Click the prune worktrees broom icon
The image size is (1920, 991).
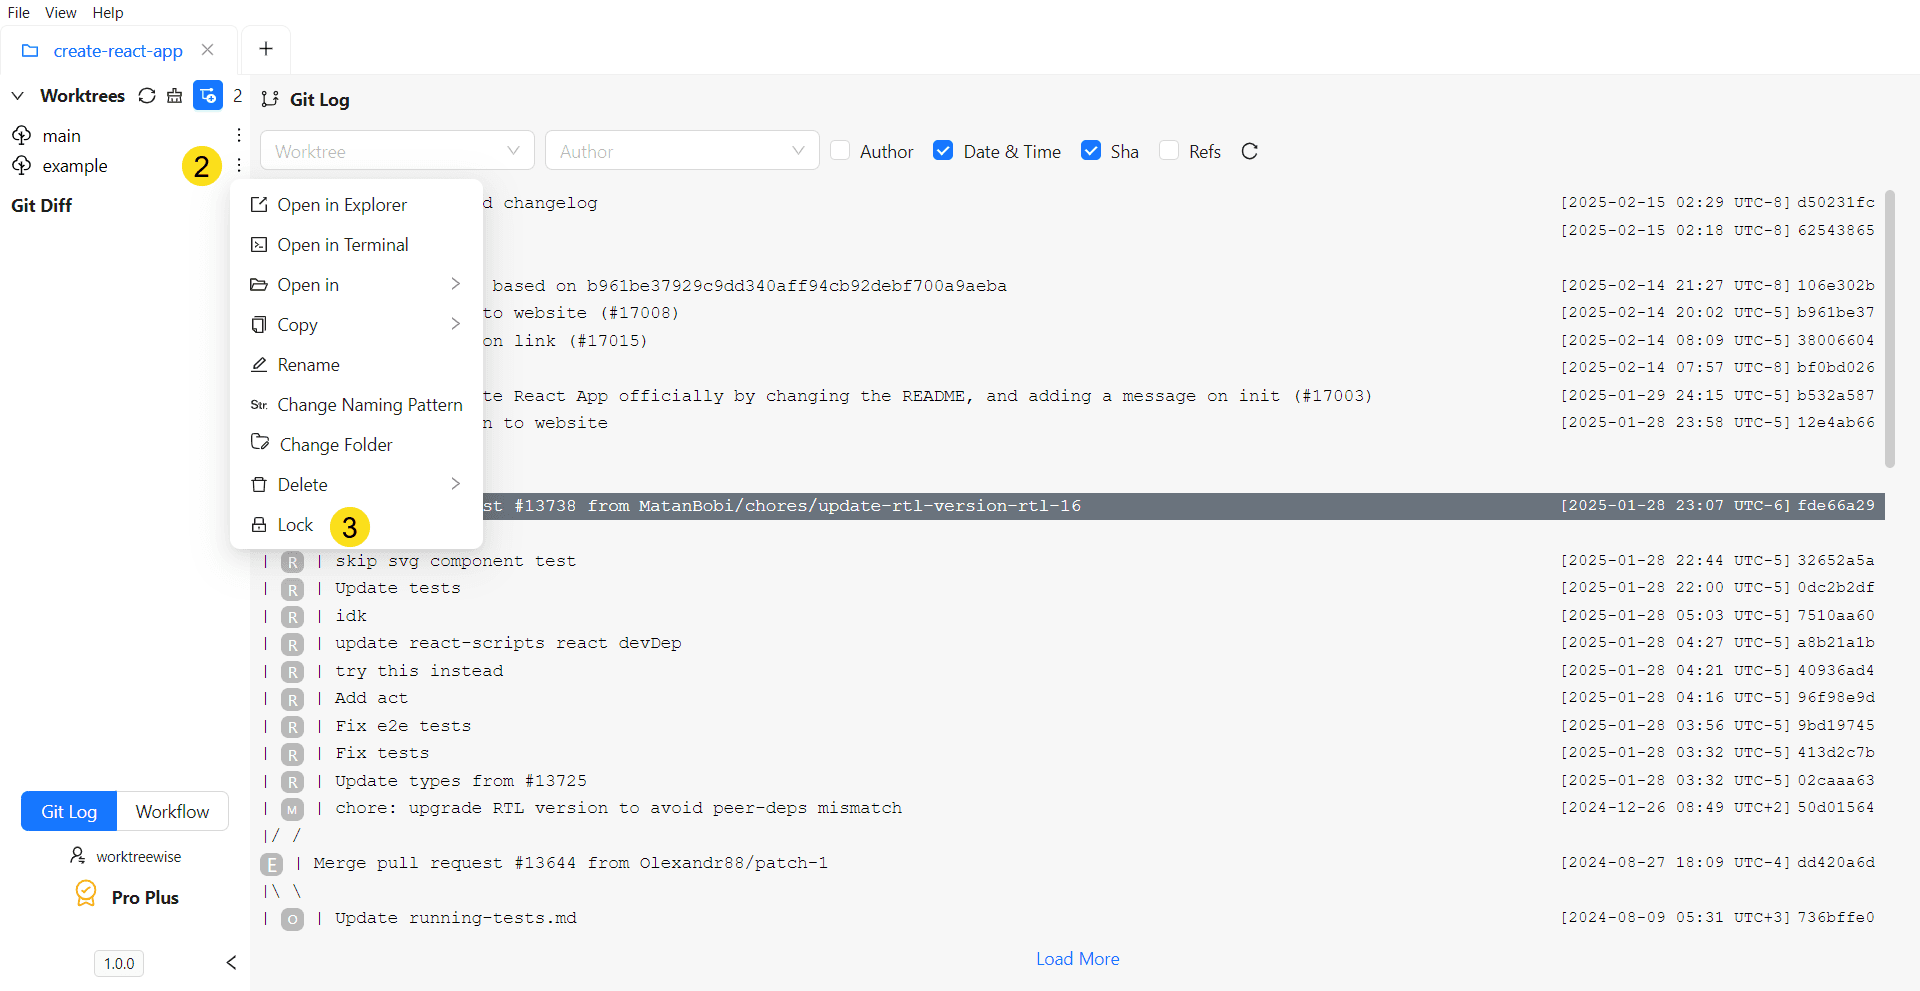175,96
